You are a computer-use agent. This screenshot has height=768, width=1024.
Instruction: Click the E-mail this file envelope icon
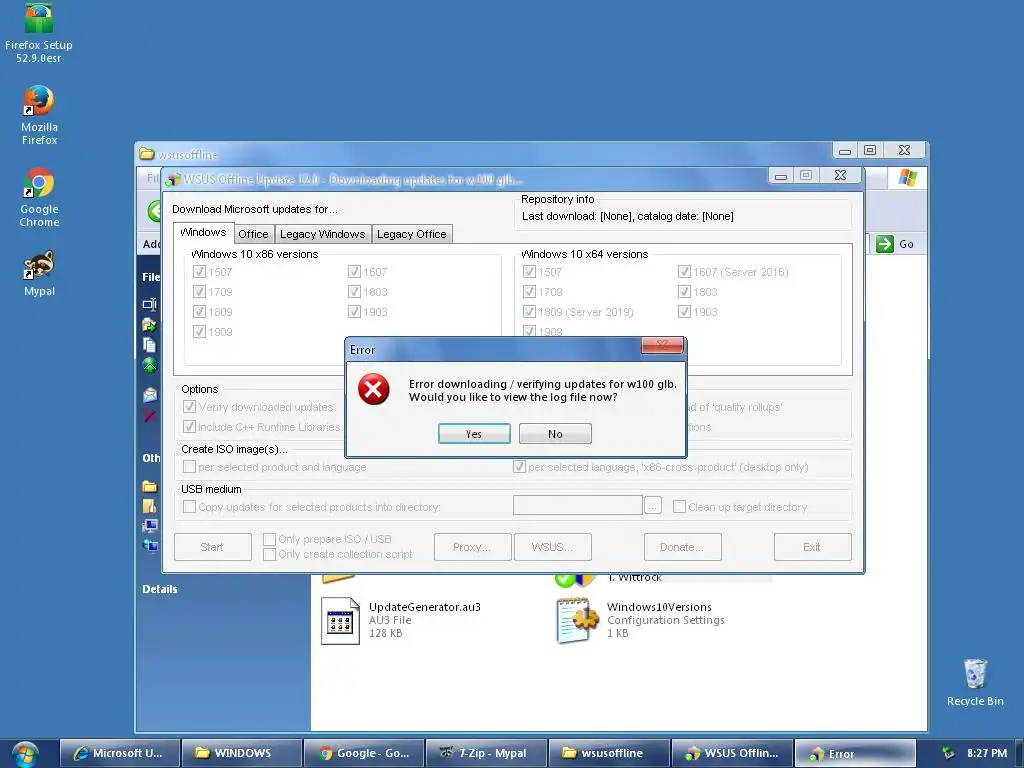[x=150, y=395]
